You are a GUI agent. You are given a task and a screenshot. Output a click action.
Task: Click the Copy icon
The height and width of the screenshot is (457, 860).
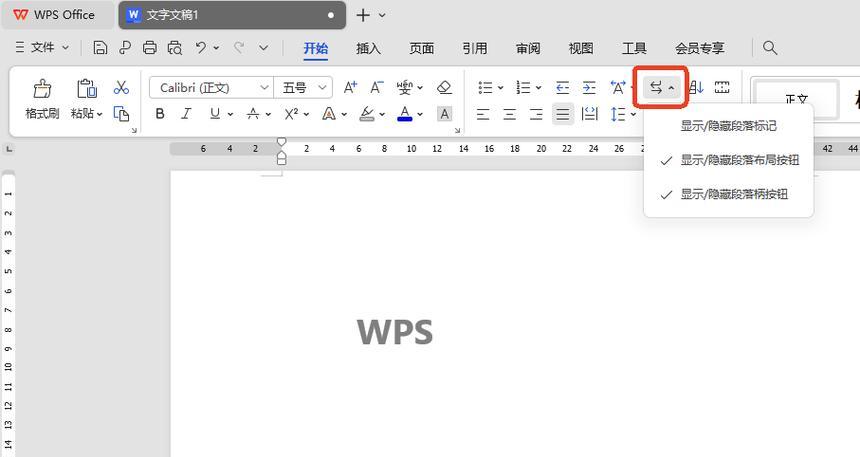coord(121,114)
